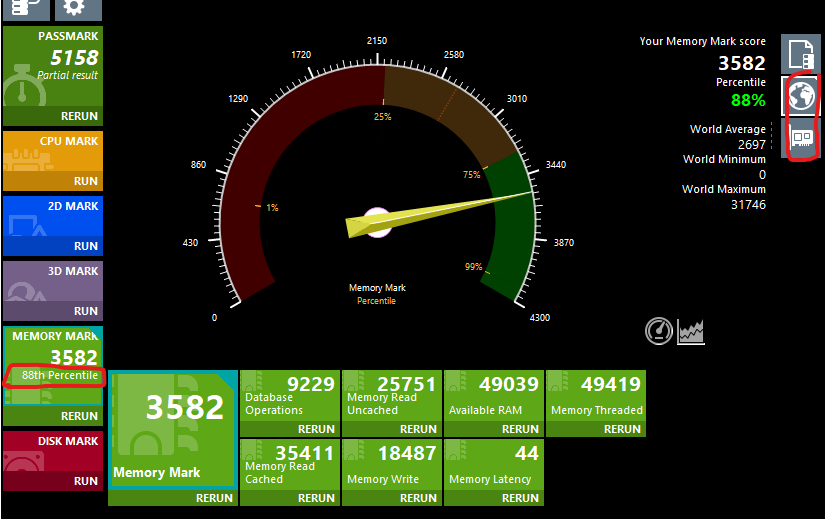Switch to the gauge dial view icon

[659, 331]
